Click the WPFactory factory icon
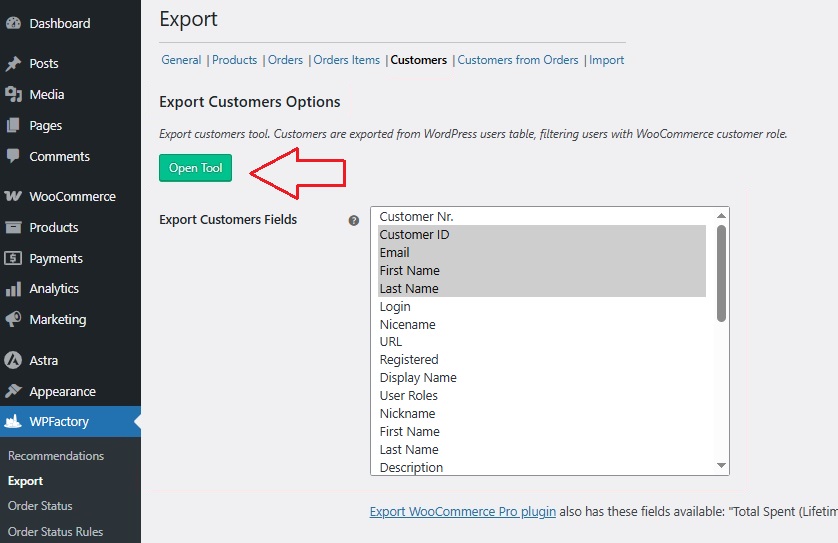838x543 pixels. (x=13, y=422)
